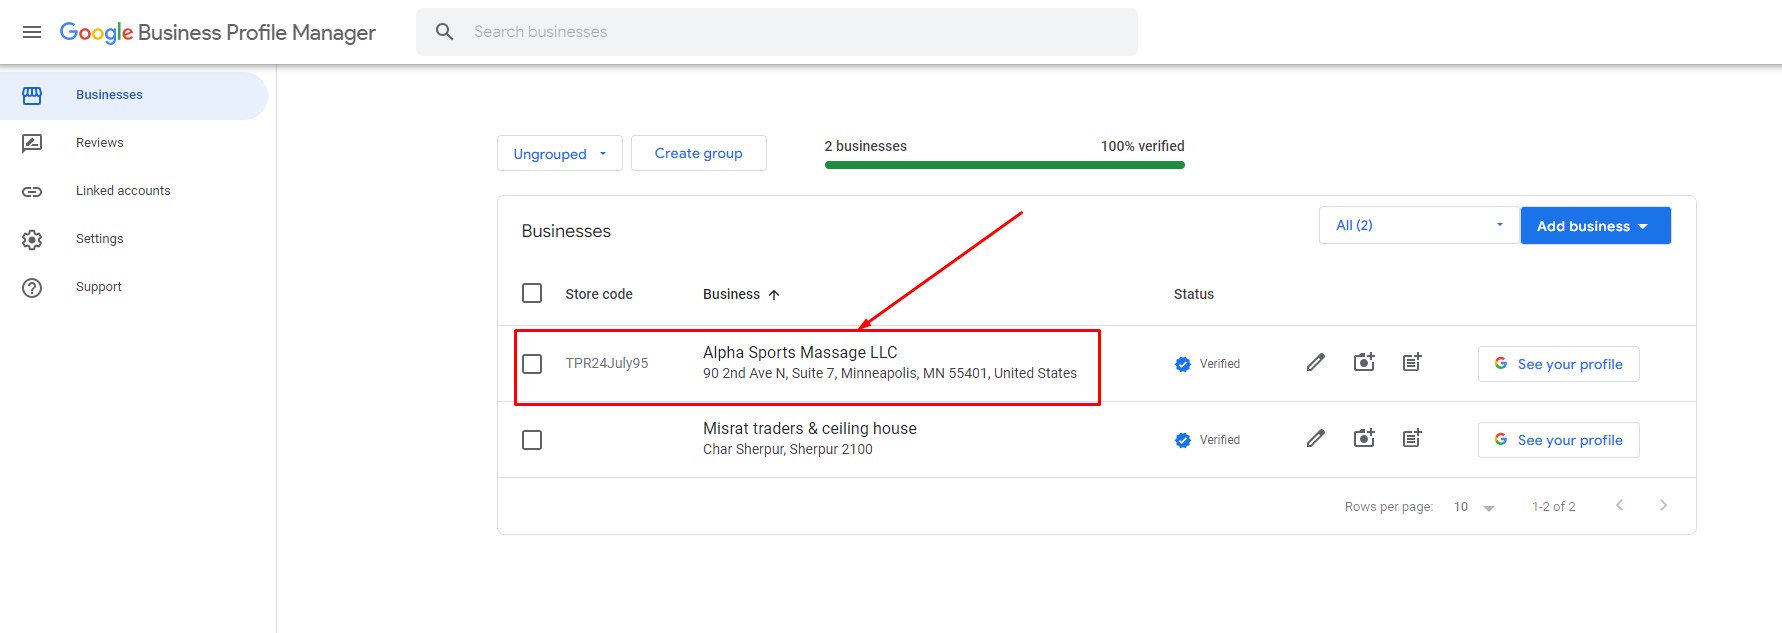Check the Alpha Sports Massage LLC row
Viewport: 1782px width, 633px height.
(x=532, y=364)
